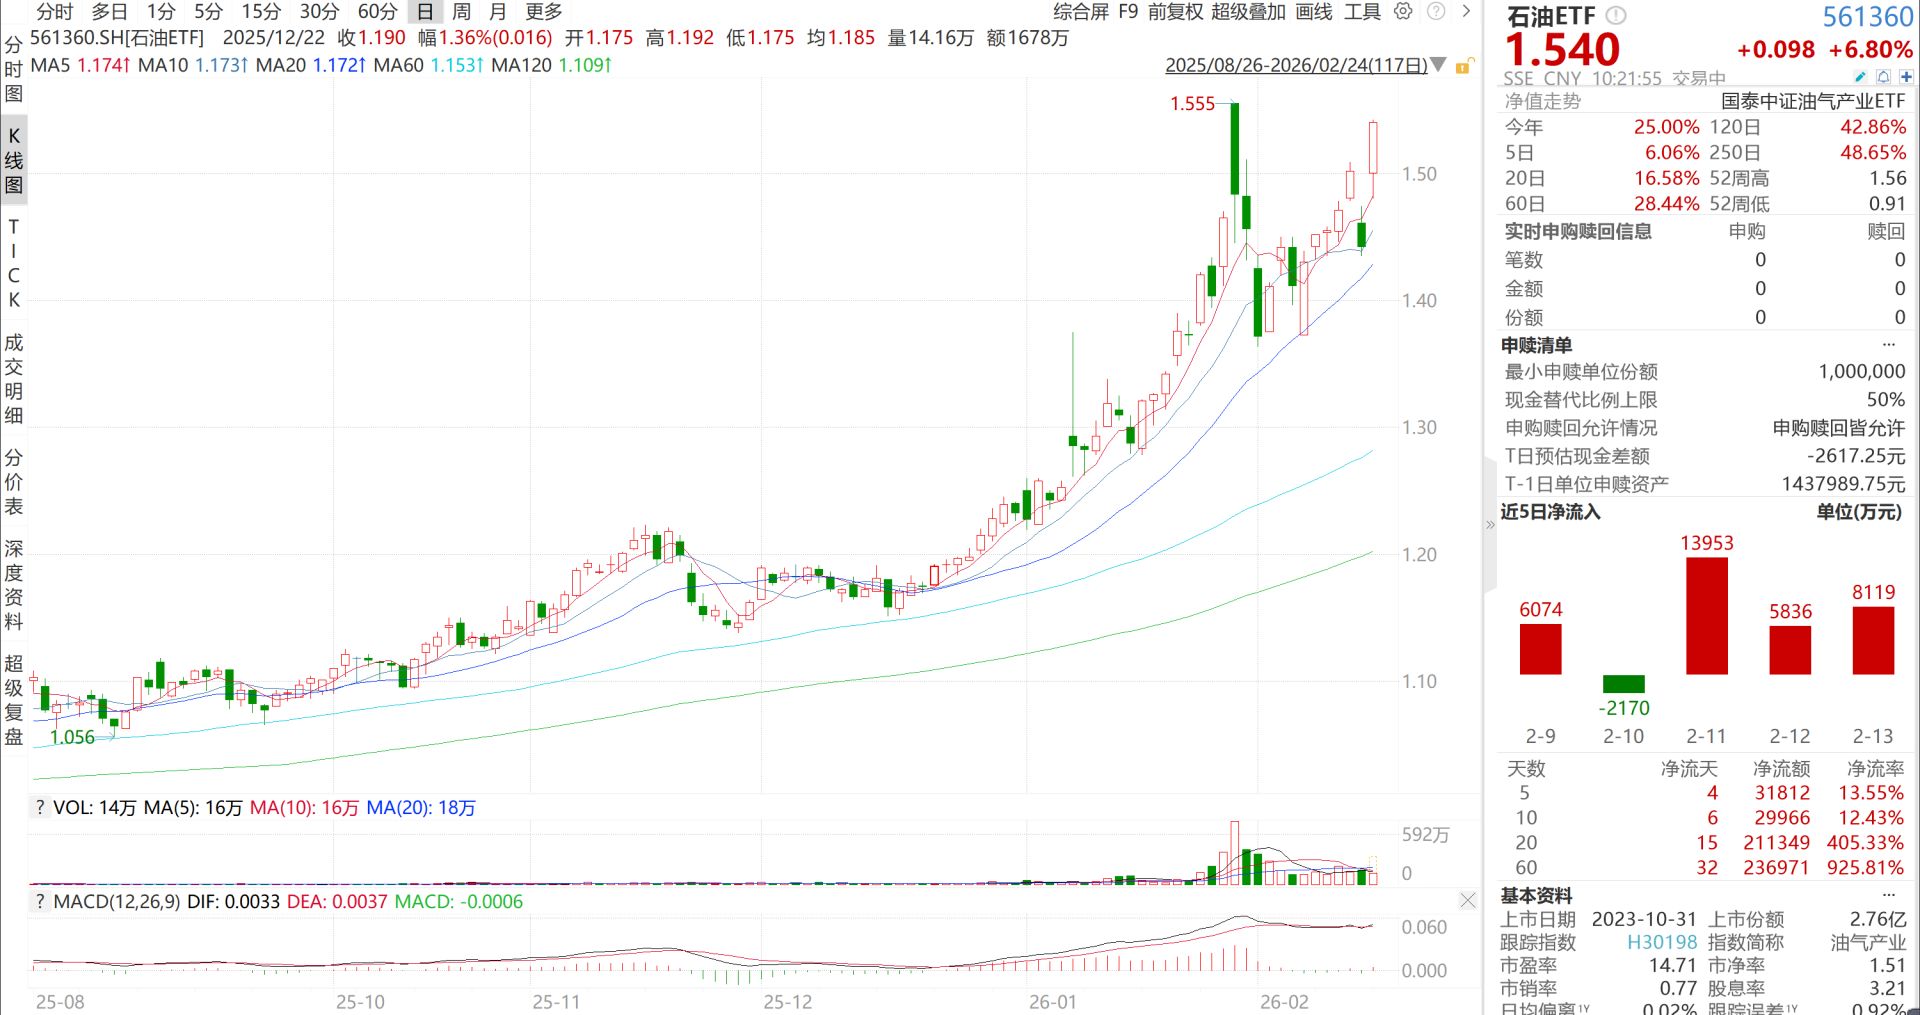Add 石油ETF to watchlist with plus icon
This screenshot has height=1015, width=1920.
(x=1906, y=78)
